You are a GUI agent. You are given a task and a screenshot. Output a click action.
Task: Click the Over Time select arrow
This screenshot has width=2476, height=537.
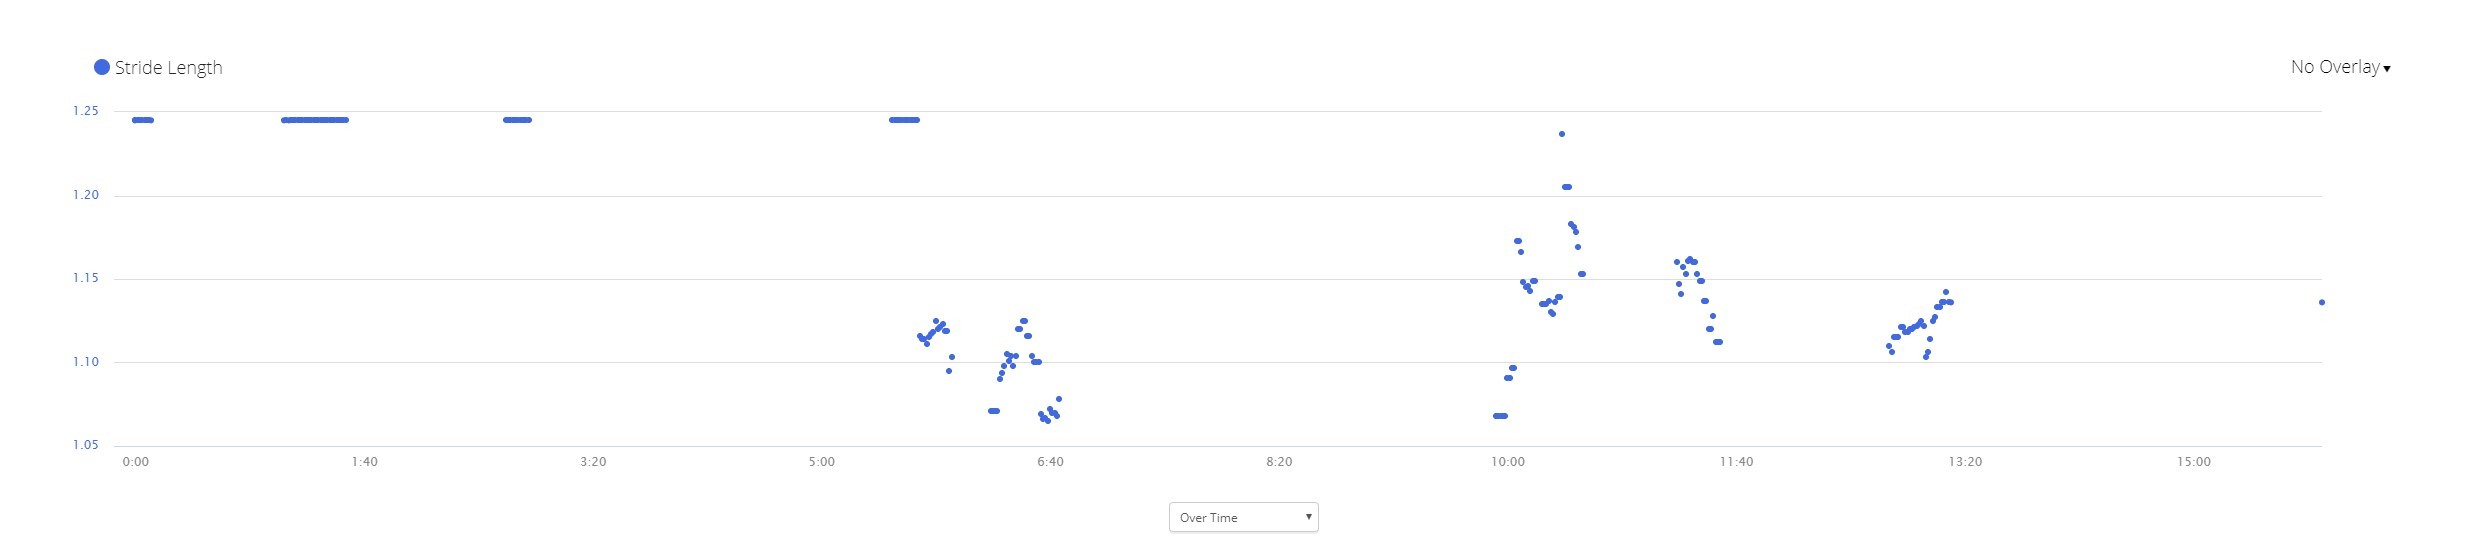(x=1308, y=517)
